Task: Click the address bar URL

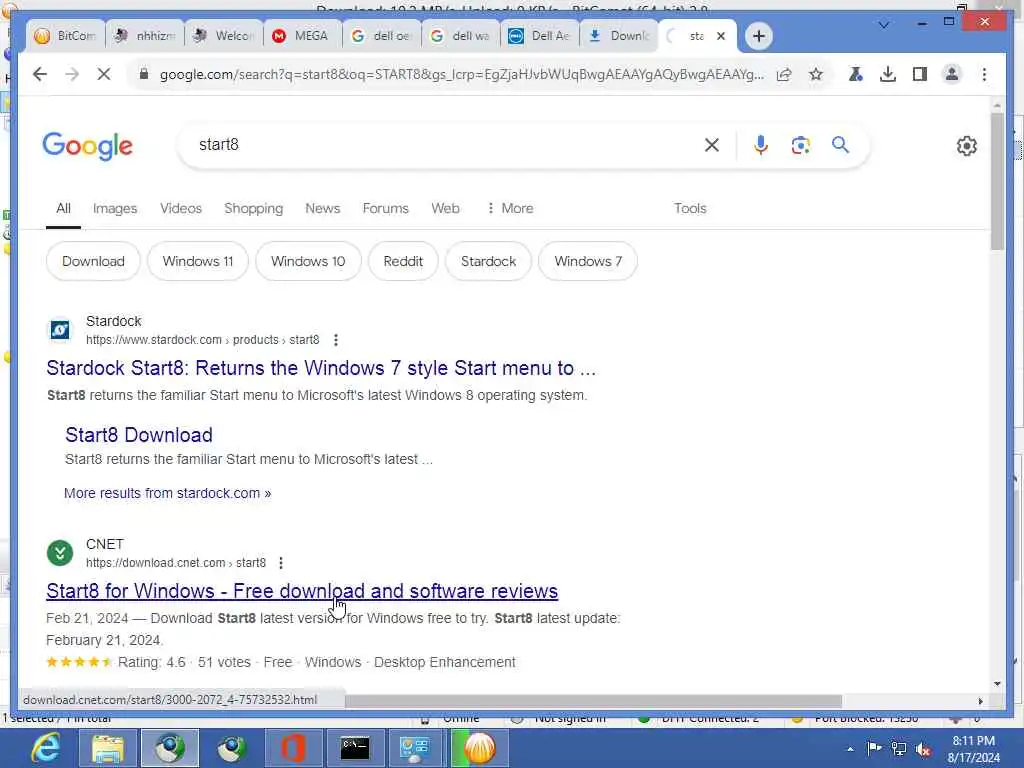Action: point(461,74)
